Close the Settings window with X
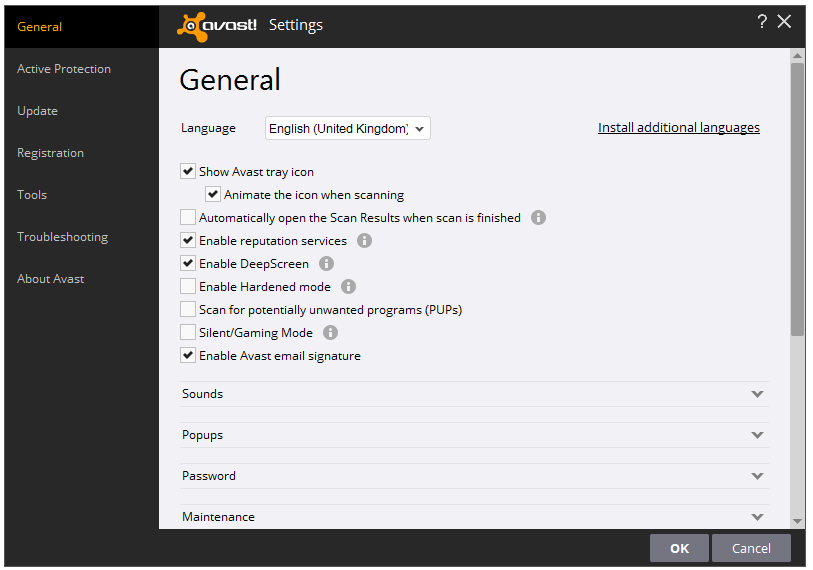The width and height of the screenshot is (813, 570). [784, 21]
